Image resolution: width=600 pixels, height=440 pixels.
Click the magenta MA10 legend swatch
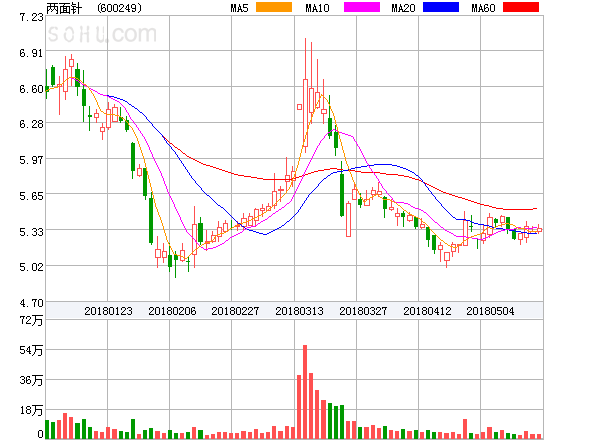pos(362,7)
